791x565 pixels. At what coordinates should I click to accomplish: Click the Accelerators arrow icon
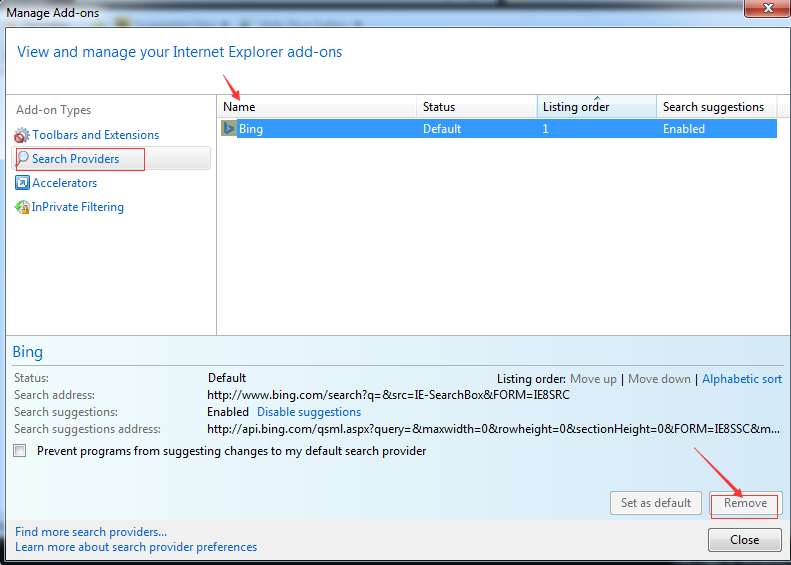pos(22,183)
